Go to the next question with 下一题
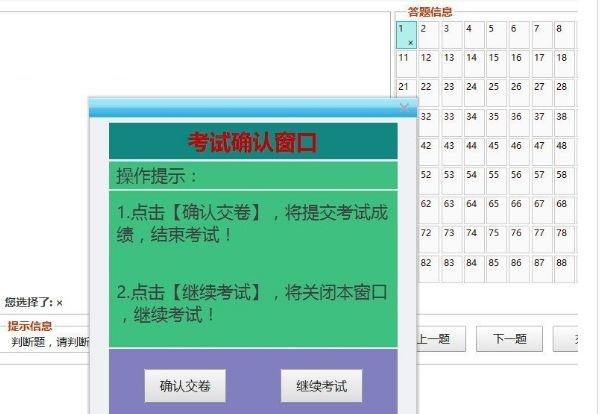This screenshot has width=601, height=414. click(x=509, y=339)
